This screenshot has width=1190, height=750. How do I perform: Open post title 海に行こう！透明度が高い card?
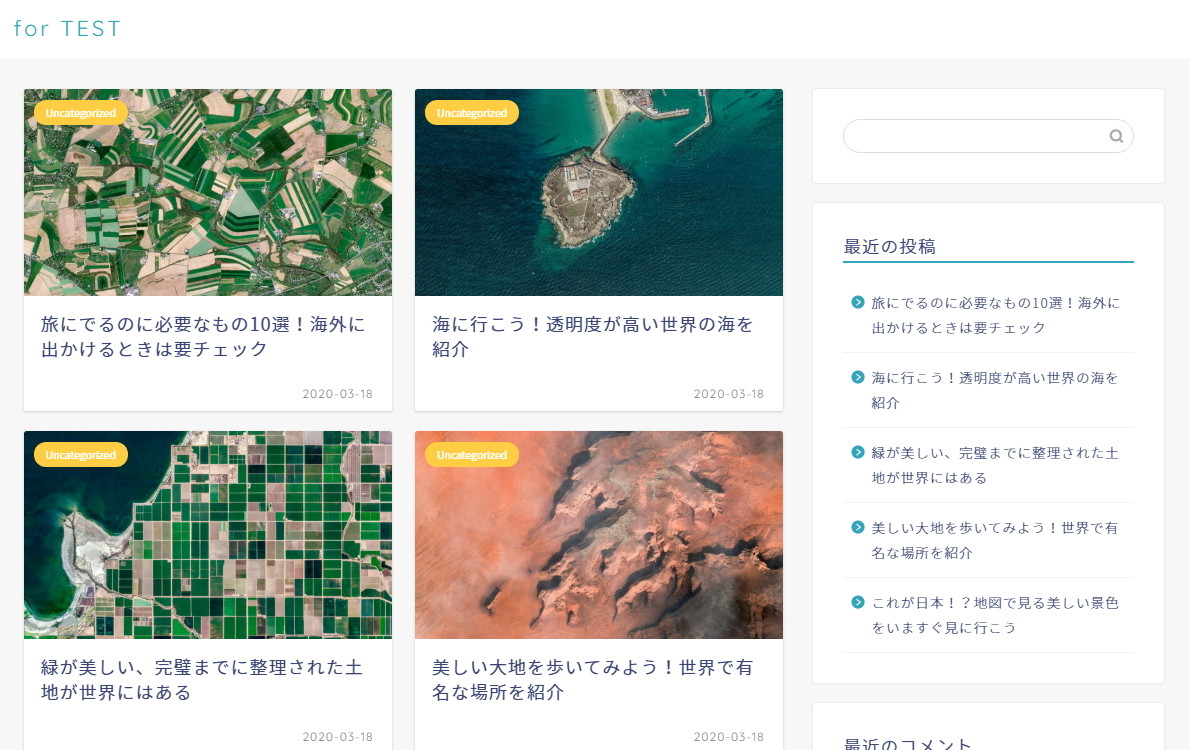pos(593,337)
